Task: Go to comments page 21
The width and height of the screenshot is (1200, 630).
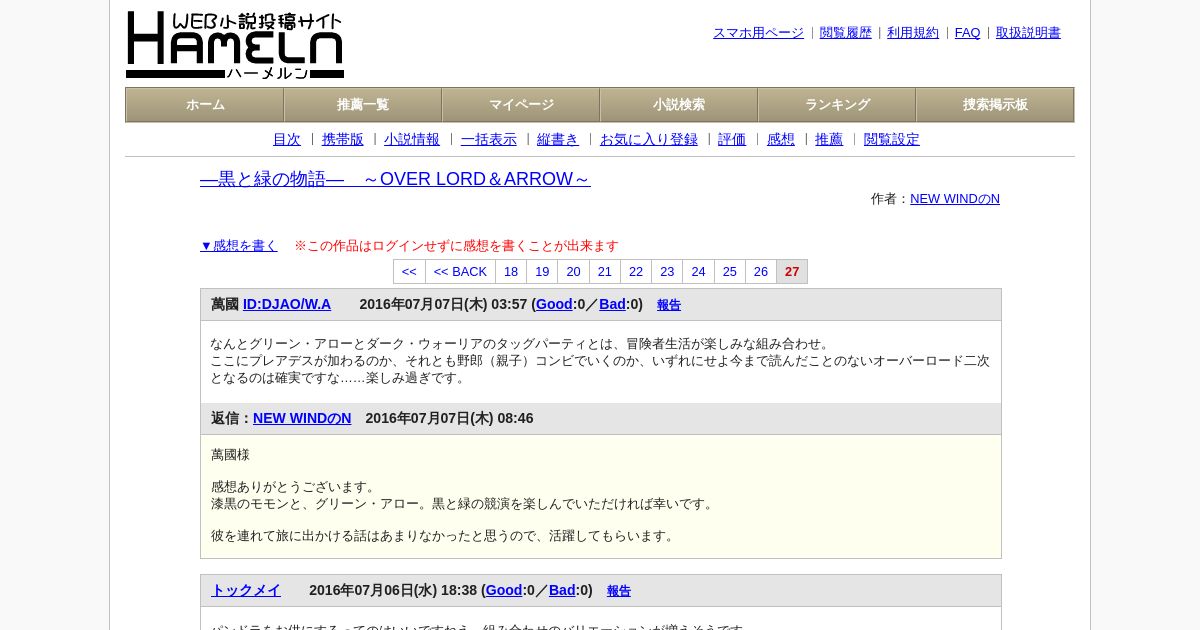Action: (605, 272)
